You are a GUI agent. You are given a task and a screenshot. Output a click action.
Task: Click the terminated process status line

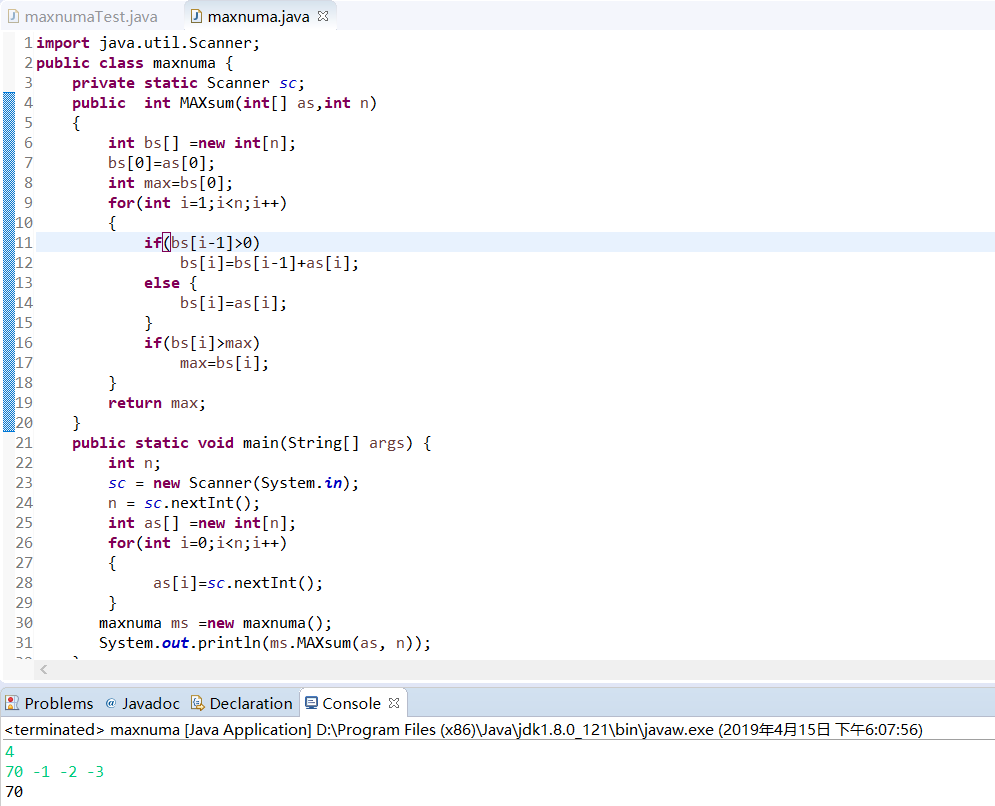click(x=463, y=729)
